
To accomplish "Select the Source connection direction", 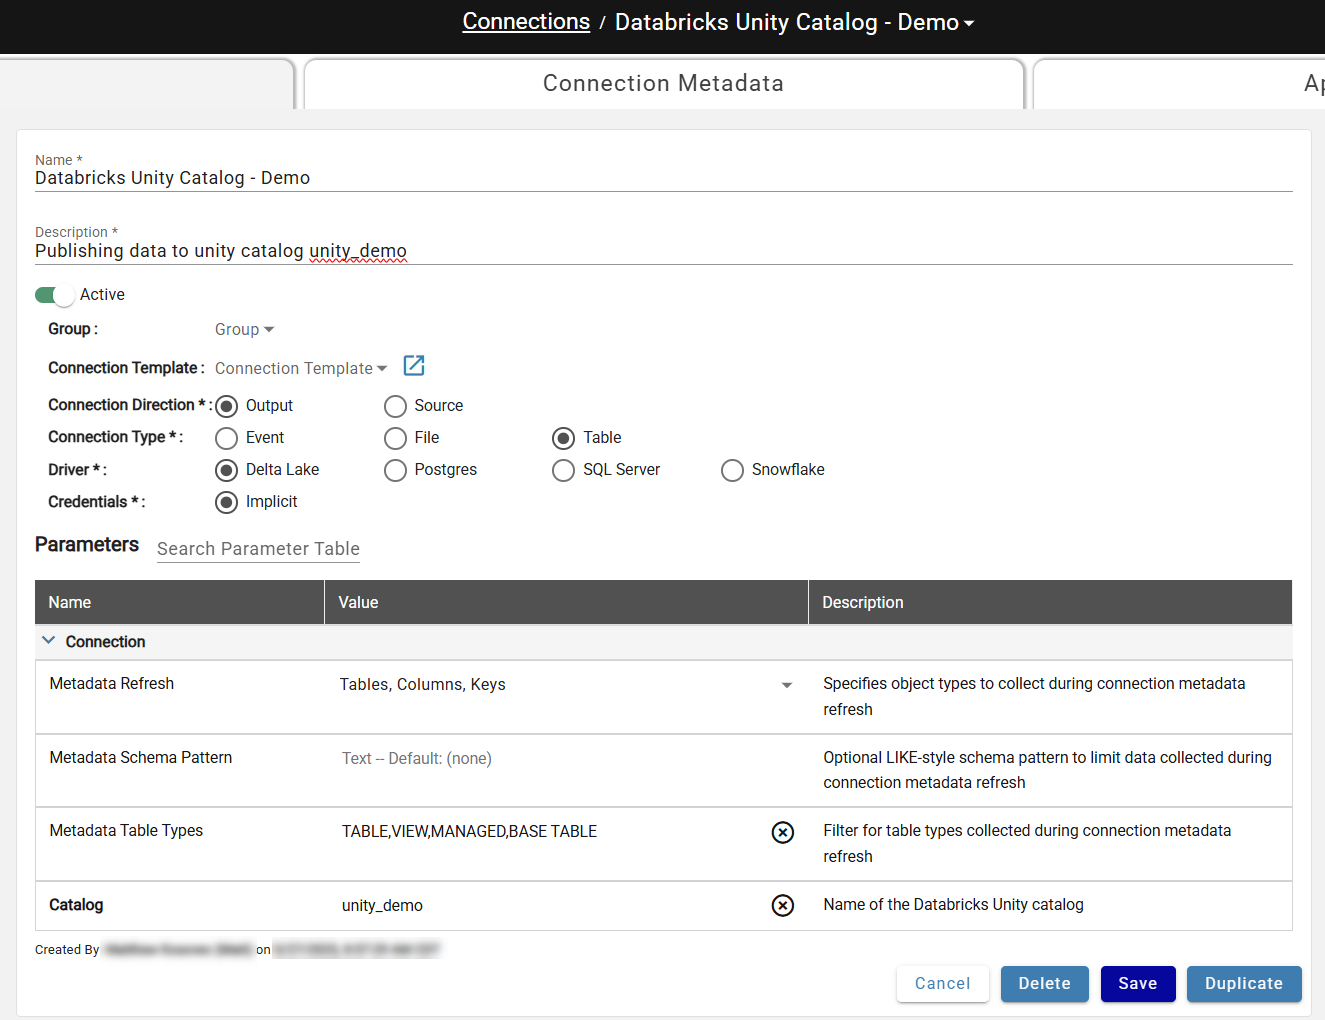I will pyautogui.click(x=395, y=406).
